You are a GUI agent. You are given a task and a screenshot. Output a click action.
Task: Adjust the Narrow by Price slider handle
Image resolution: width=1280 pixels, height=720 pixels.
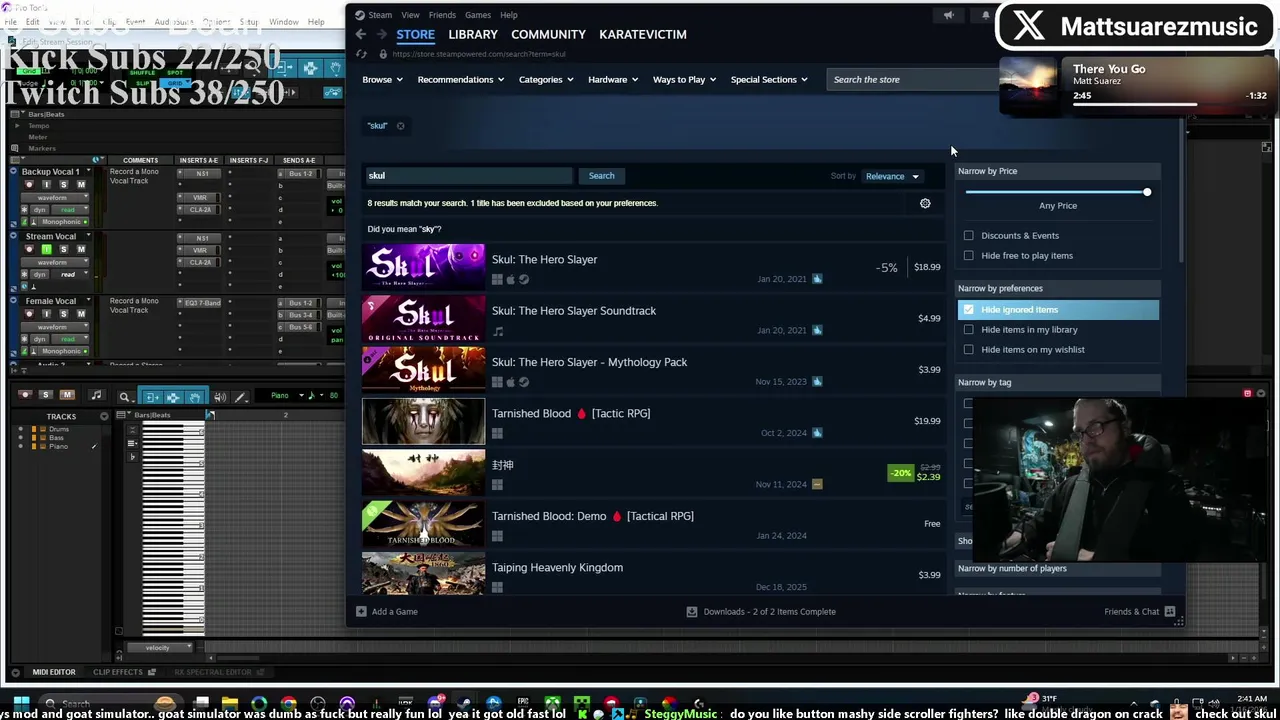click(1147, 192)
